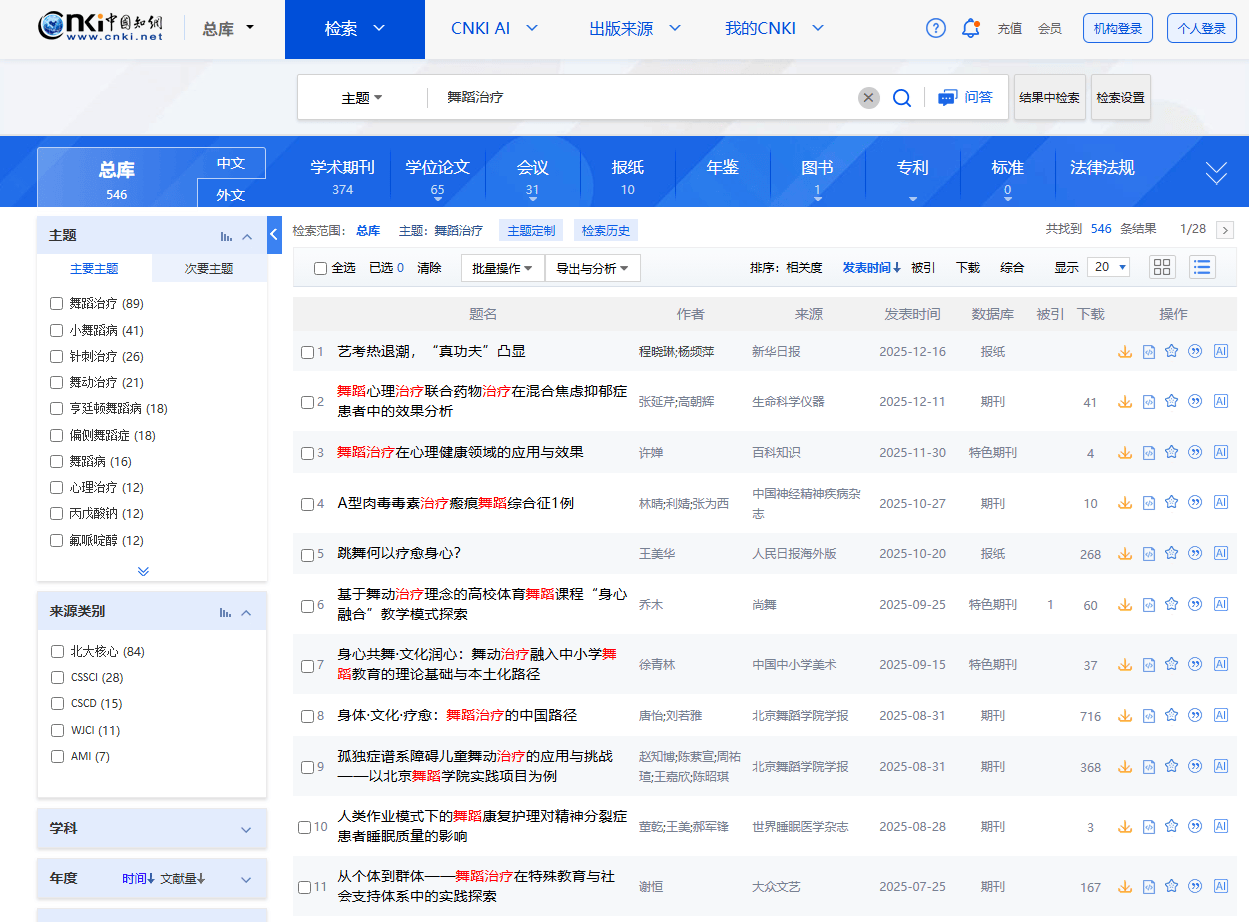Launch AI assistant icon on 舞蹈治疗在心理健康 article

[1221, 452]
